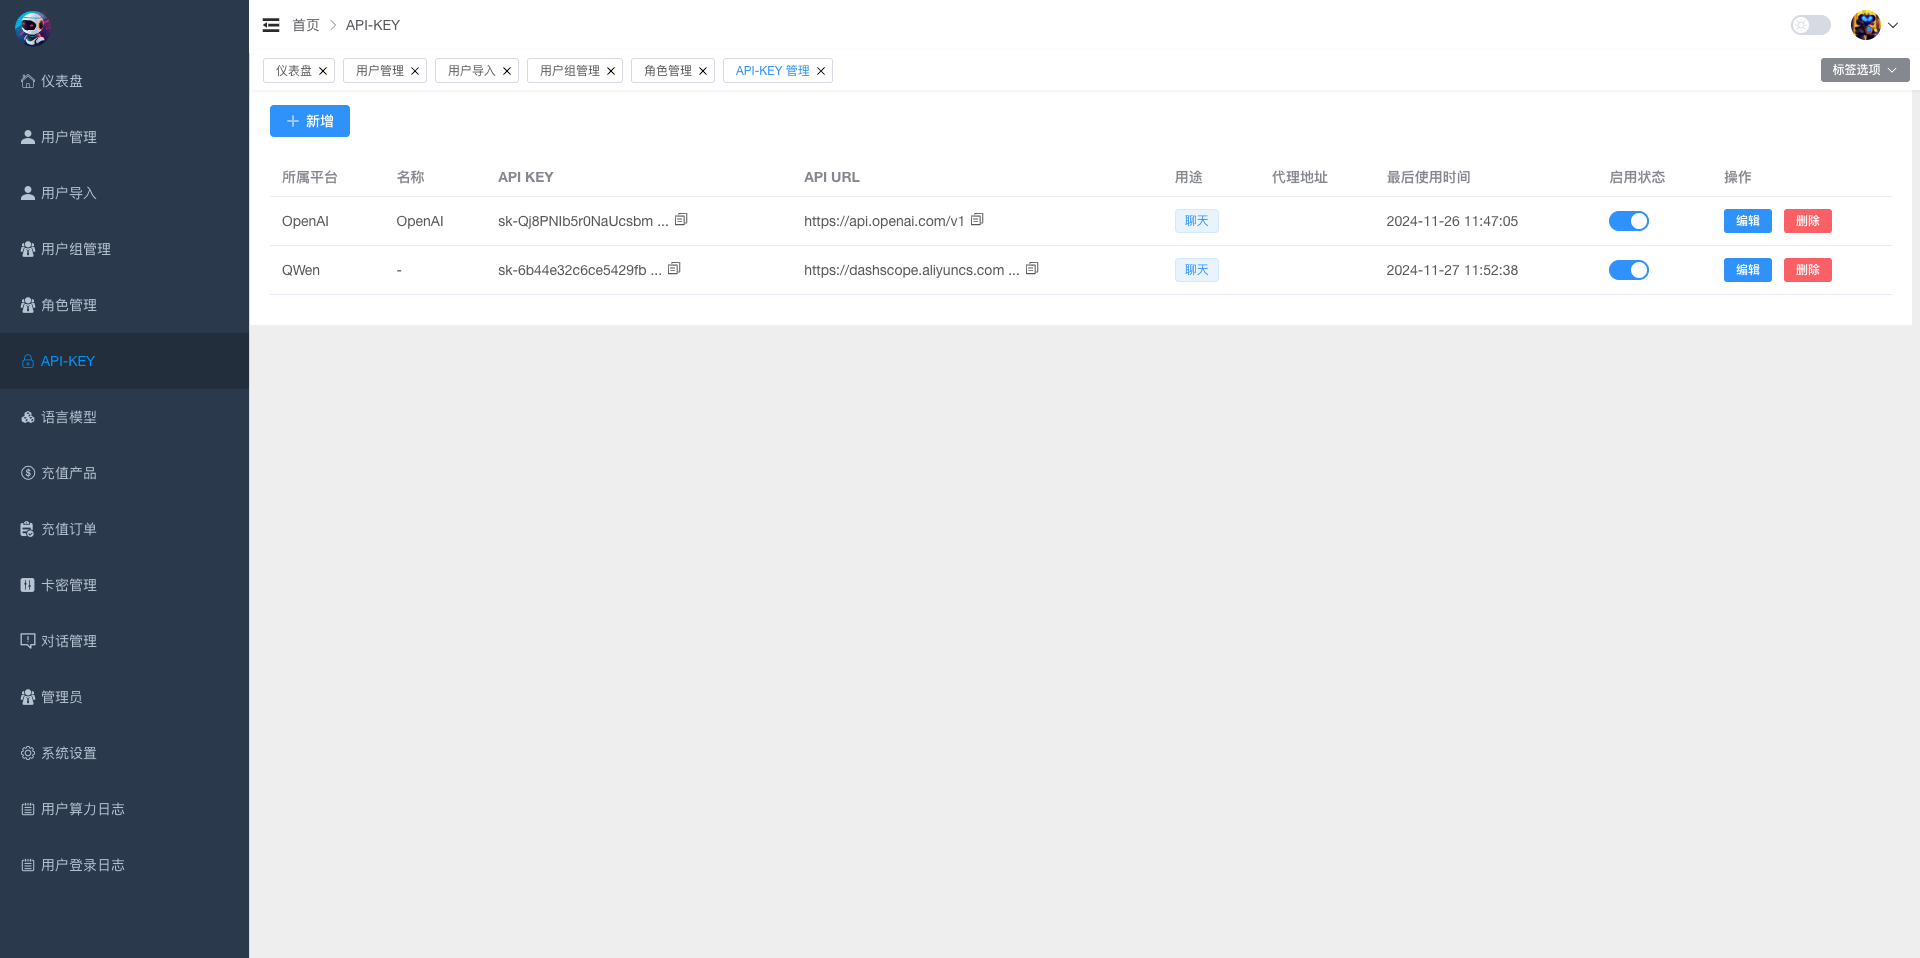Copy the OpenAI API URL
This screenshot has width=1920, height=958.
coord(977,220)
